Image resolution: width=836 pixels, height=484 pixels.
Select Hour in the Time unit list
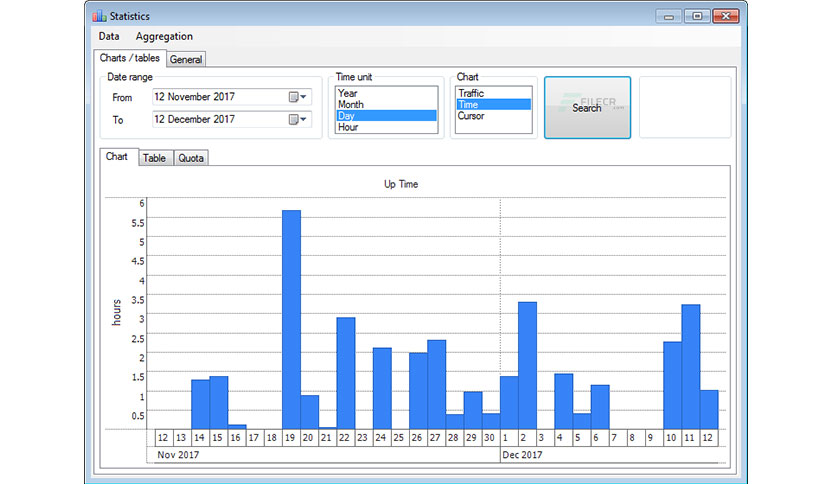[x=387, y=127]
